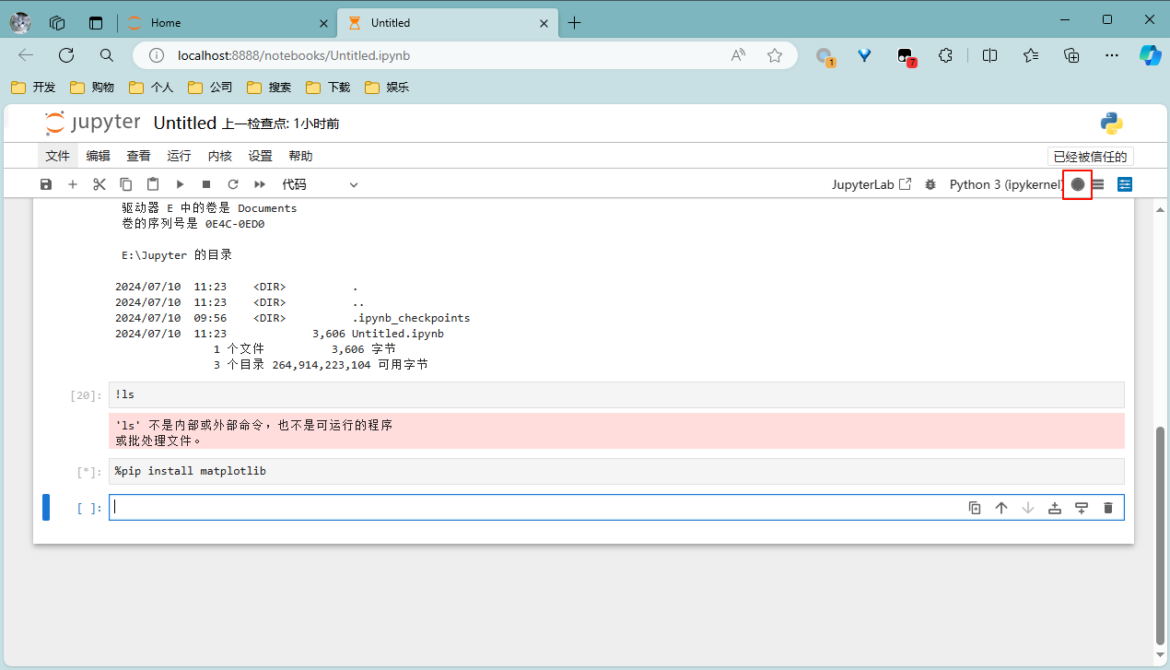Save the notebook
Image resolution: width=1170 pixels, height=670 pixels.
(46, 184)
